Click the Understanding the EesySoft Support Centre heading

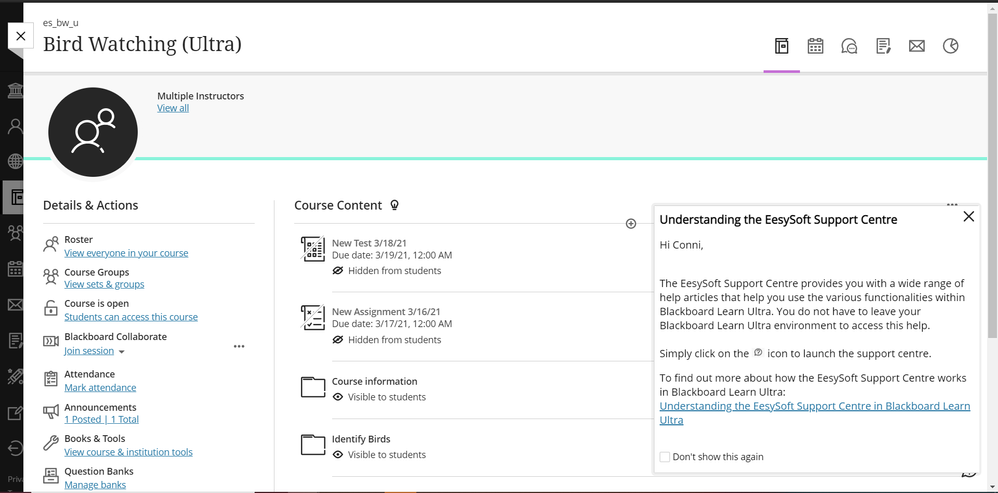tap(778, 219)
